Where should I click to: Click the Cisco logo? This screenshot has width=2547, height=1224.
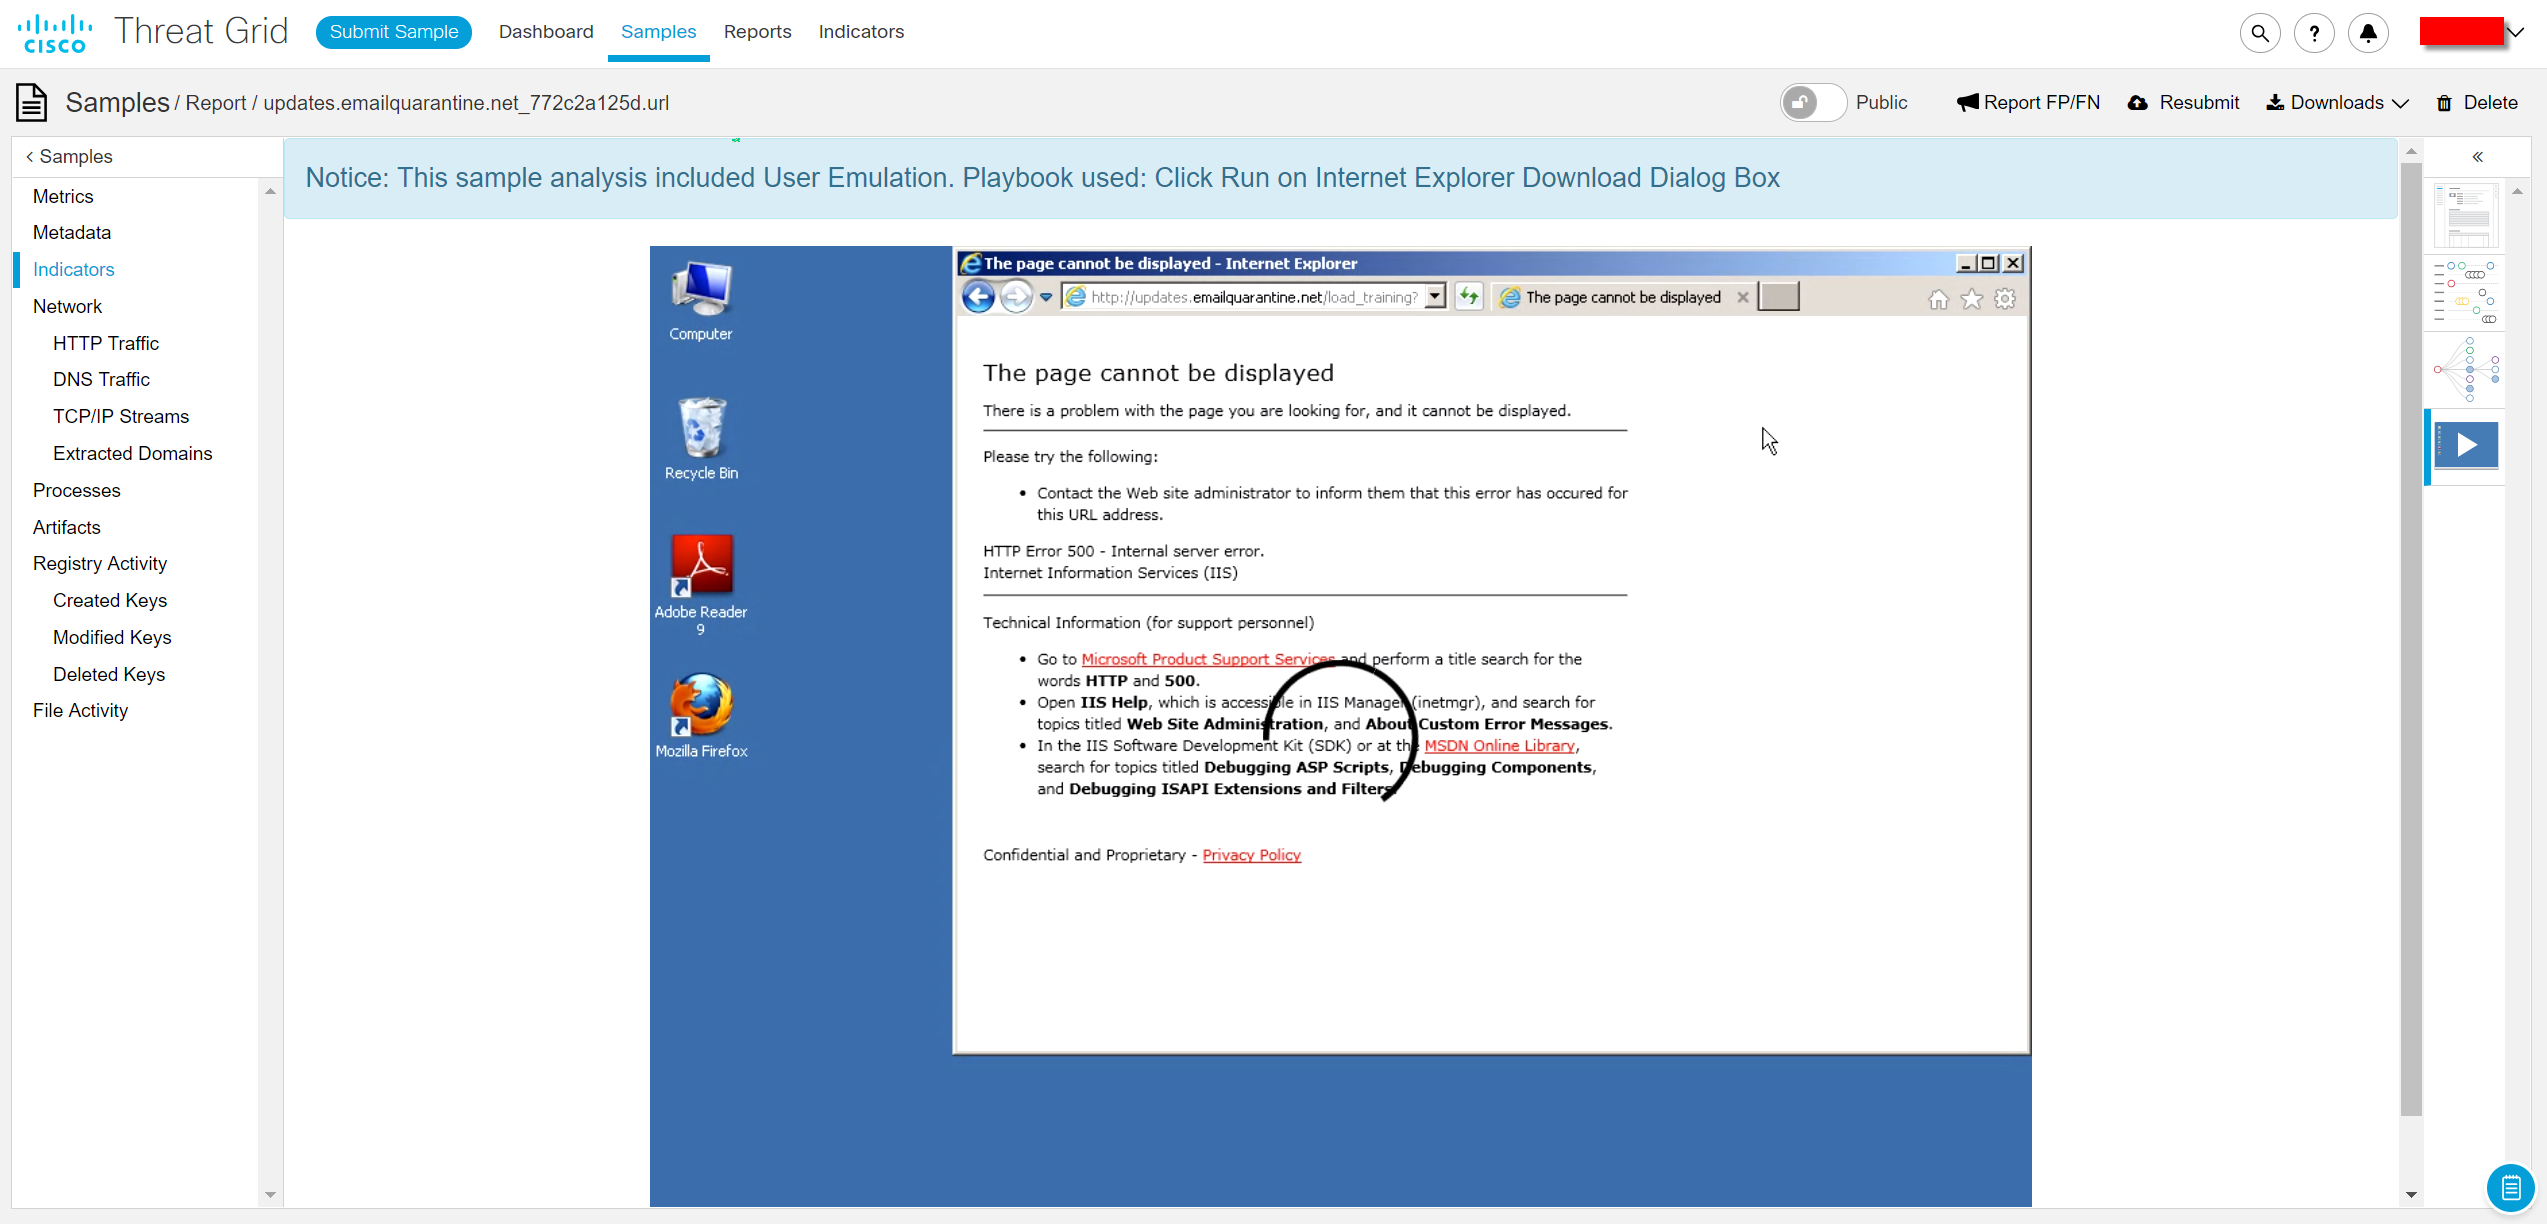coord(55,32)
